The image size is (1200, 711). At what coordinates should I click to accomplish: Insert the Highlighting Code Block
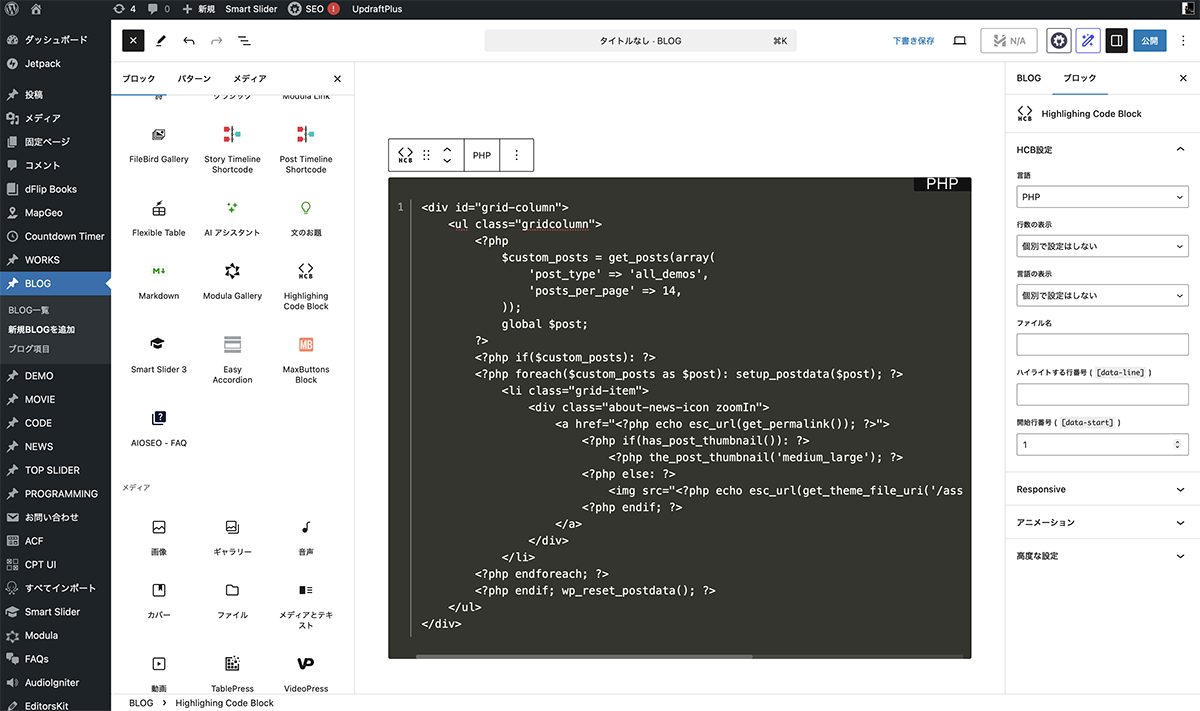306,285
